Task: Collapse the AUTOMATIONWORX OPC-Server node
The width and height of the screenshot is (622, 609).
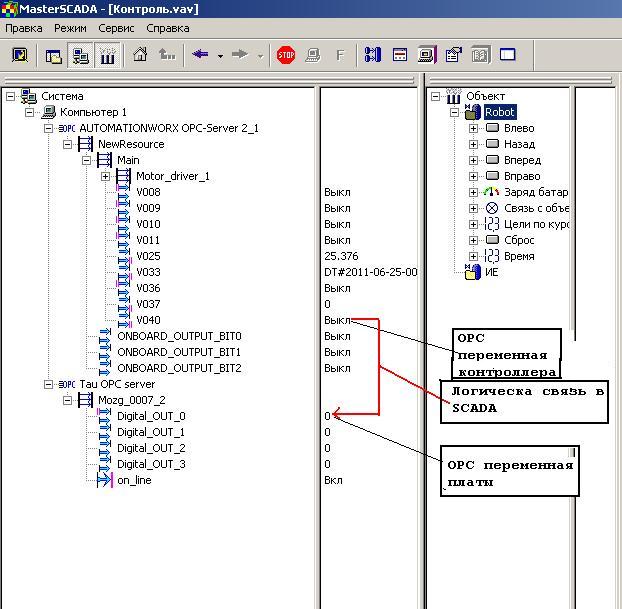Action: pos(48,129)
